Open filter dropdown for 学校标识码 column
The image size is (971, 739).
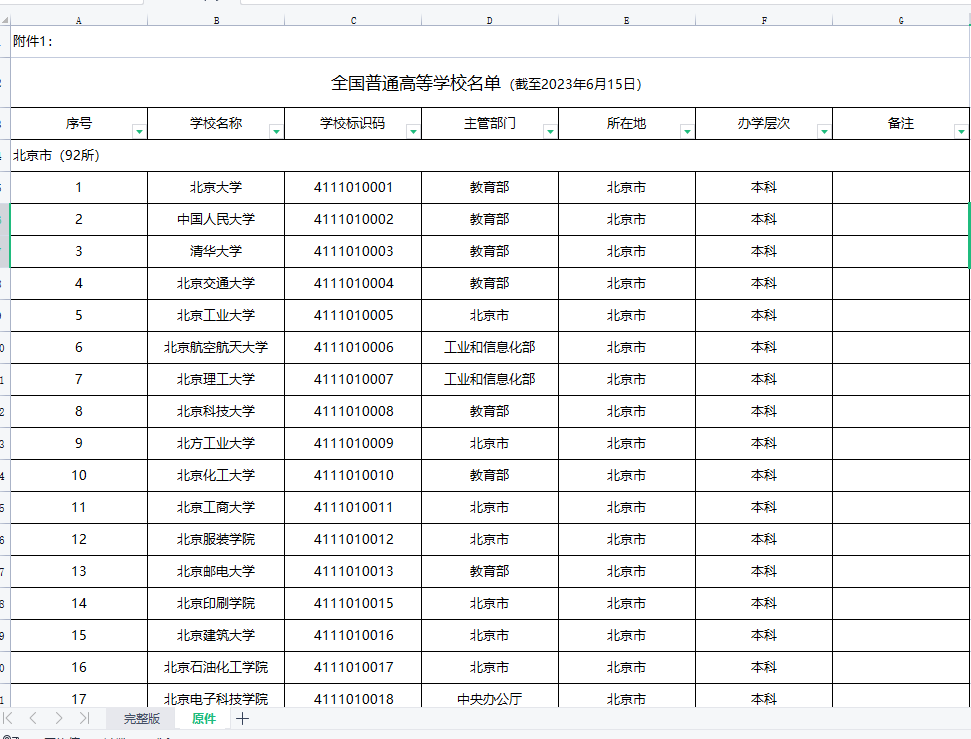[413, 131]
